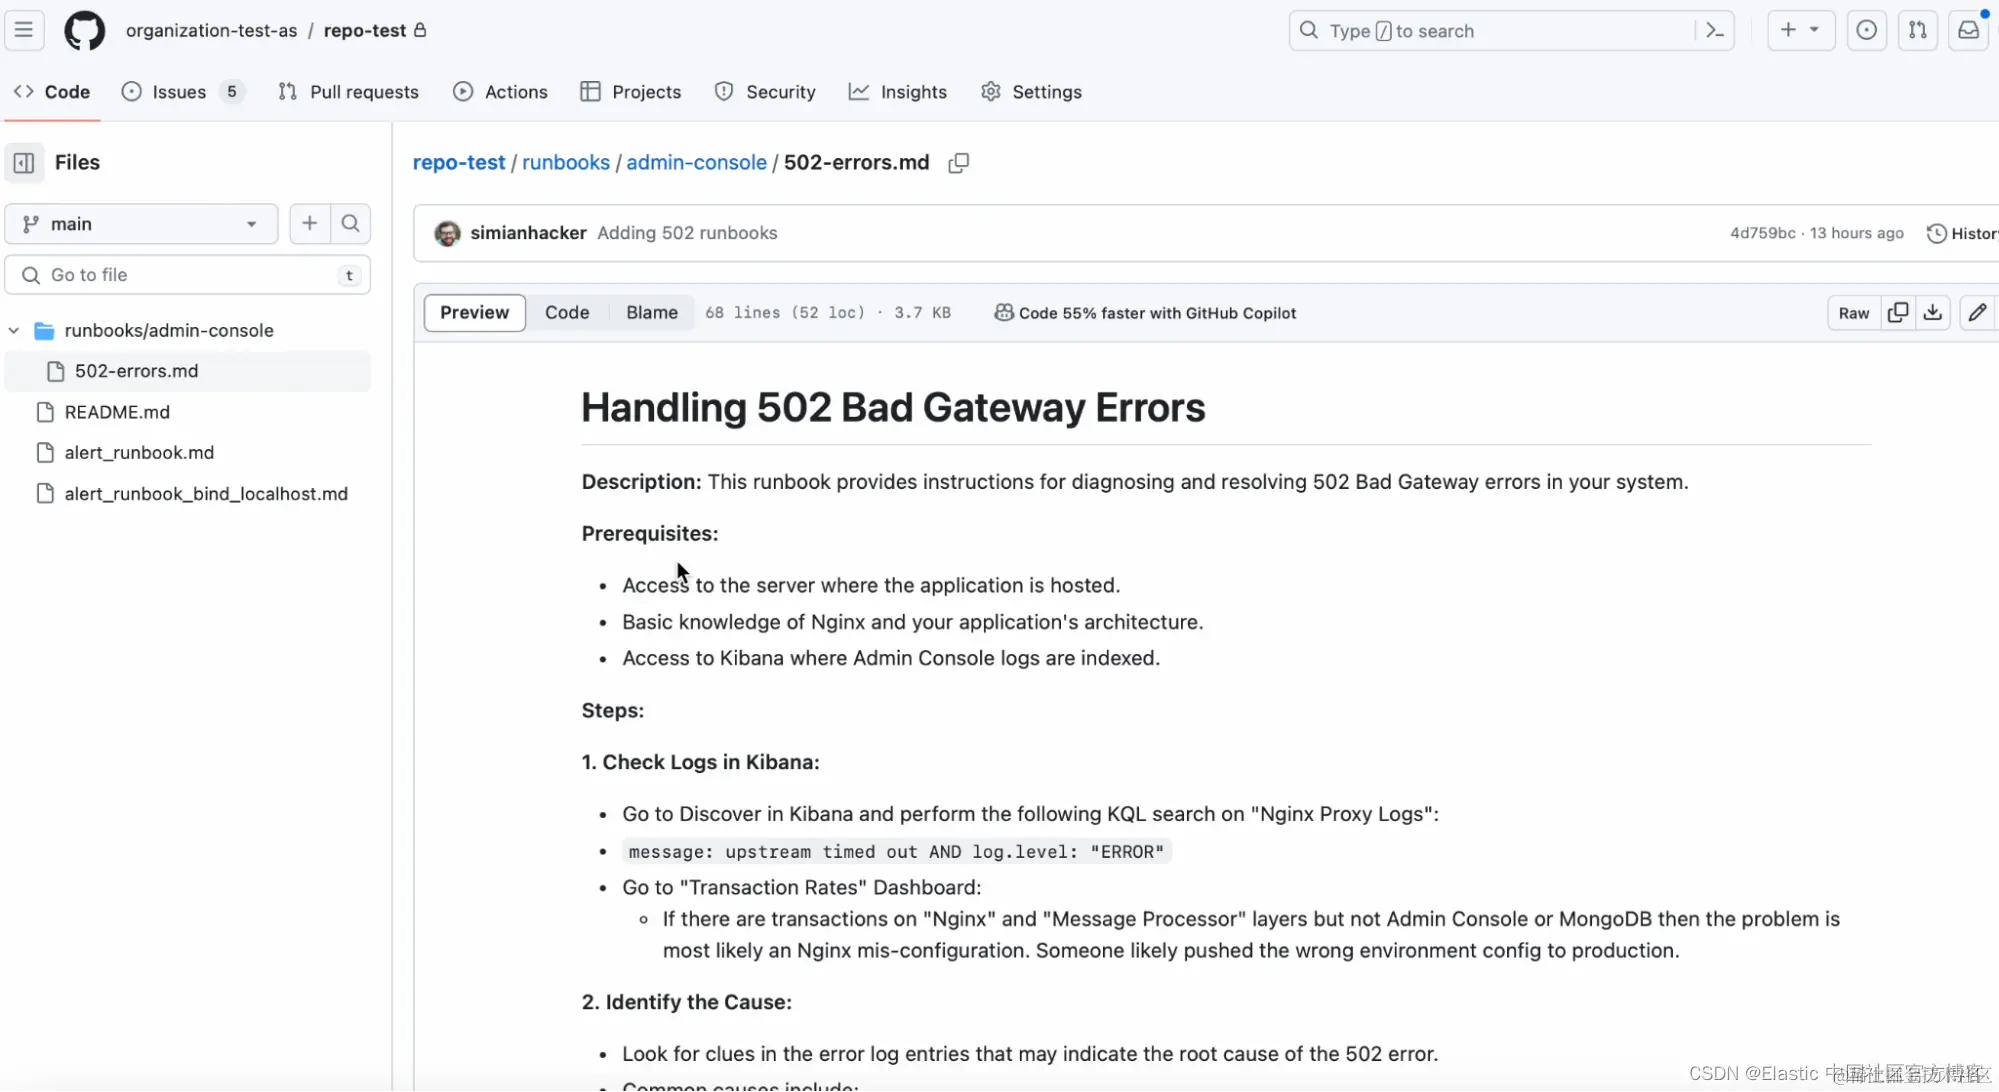Open the create new plus dropdown
Screen dimensions: 1999x1092
(x=1799, y=30)
